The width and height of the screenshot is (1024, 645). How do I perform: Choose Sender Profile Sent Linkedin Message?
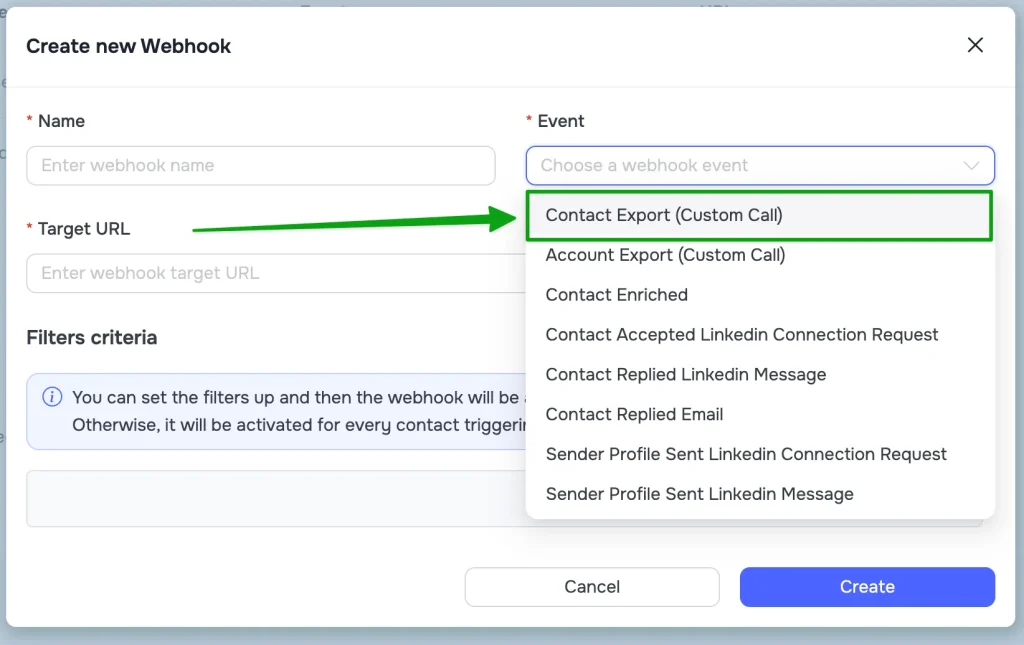point(700,494)
